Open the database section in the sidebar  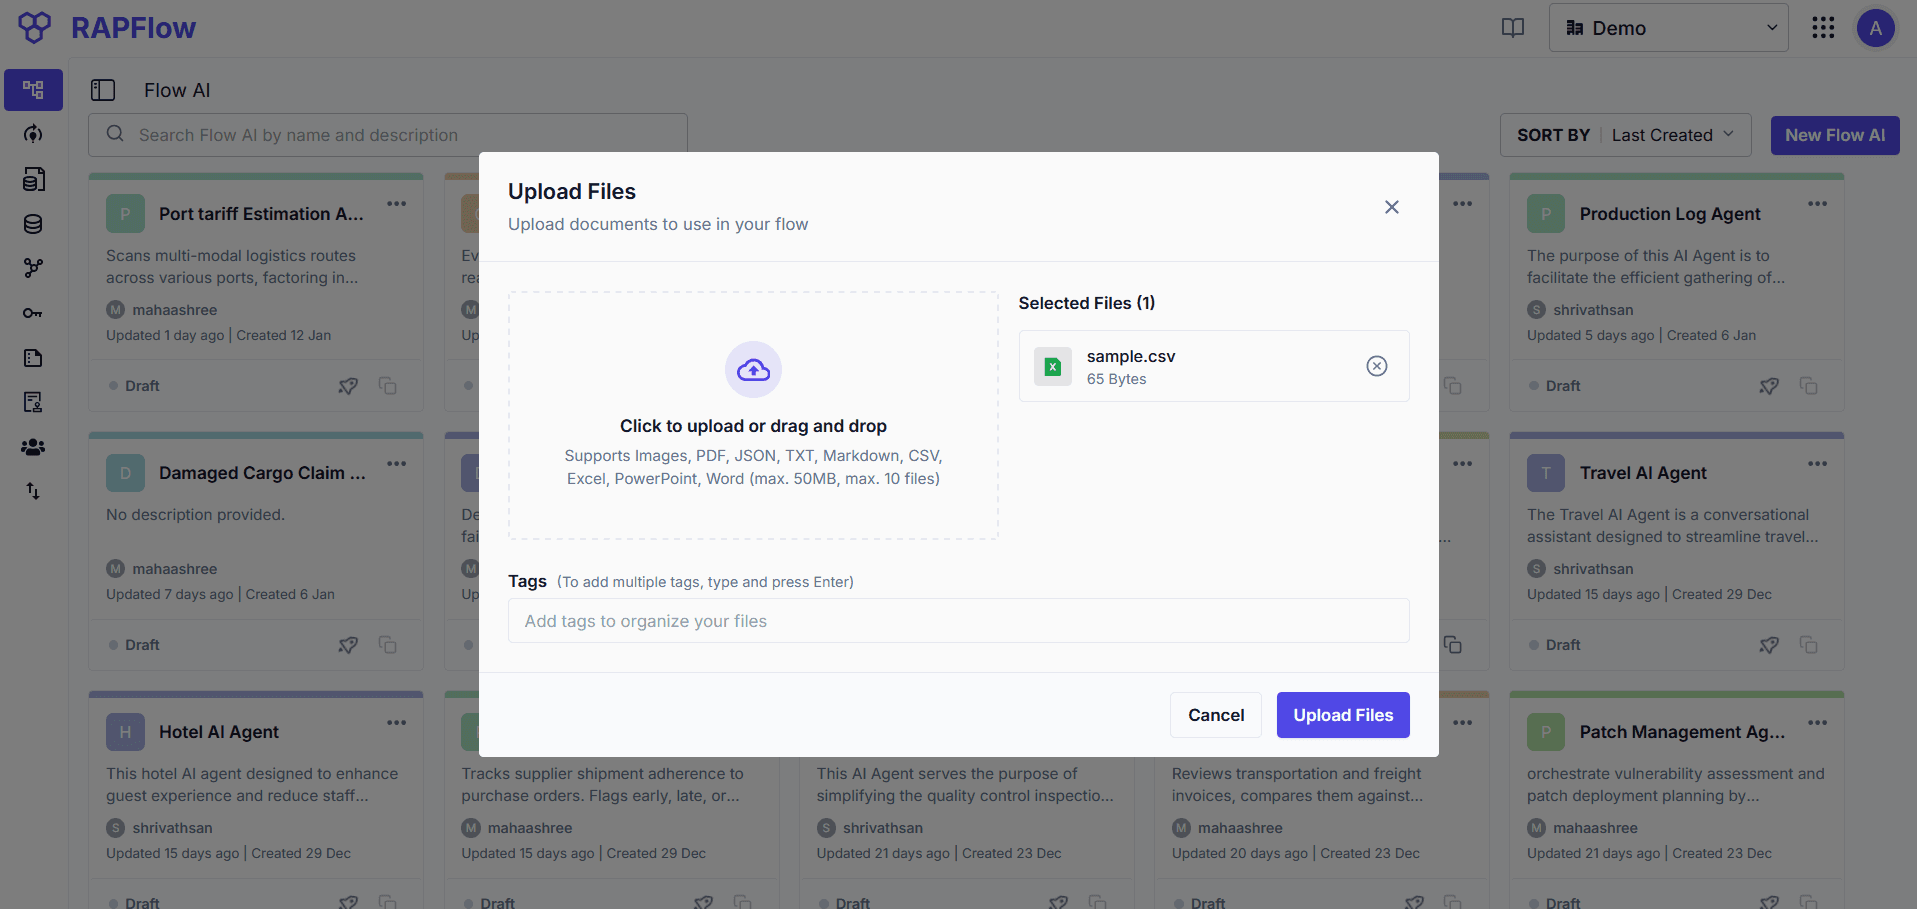(x=33, y=224)
